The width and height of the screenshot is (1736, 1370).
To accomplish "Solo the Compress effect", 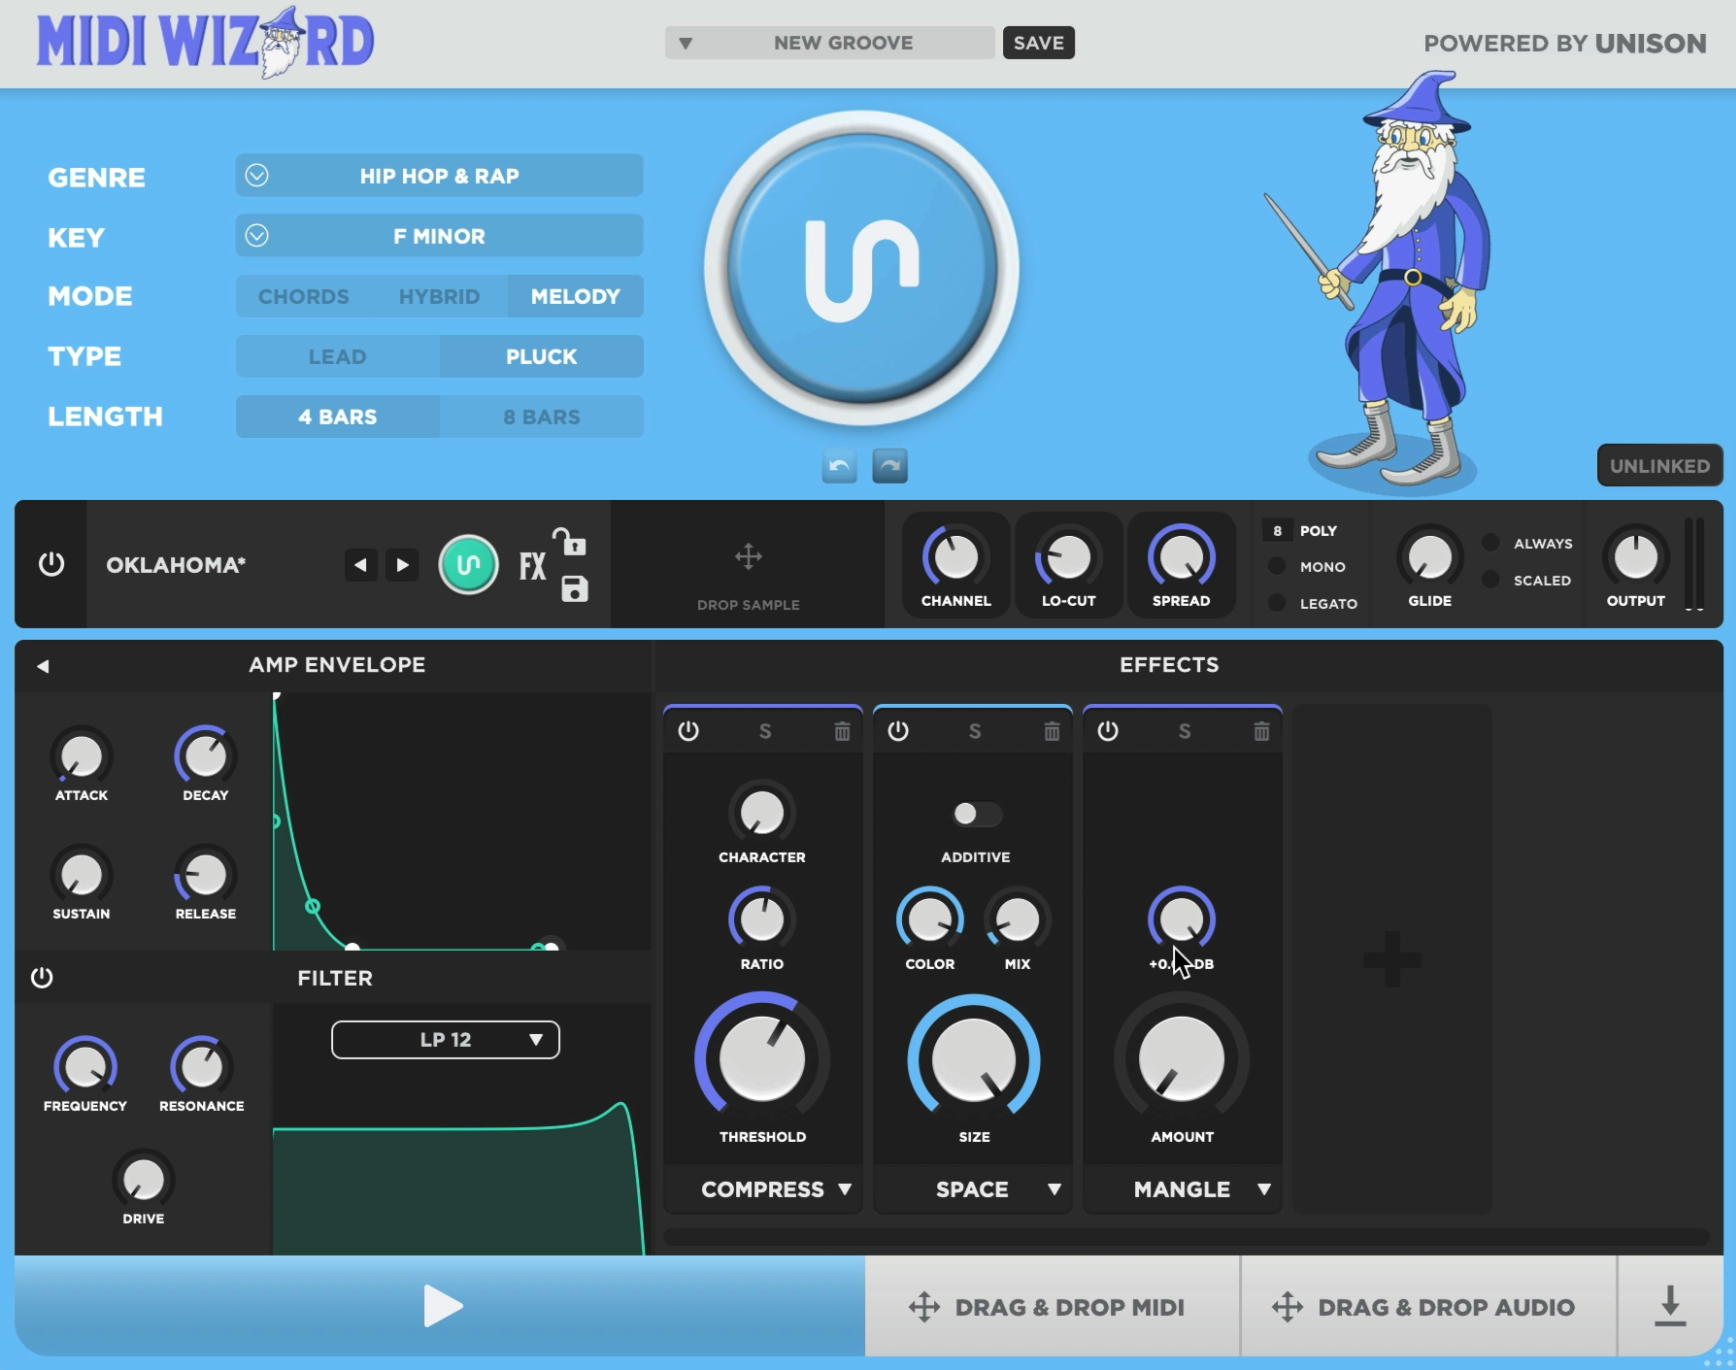I will 765,732.
